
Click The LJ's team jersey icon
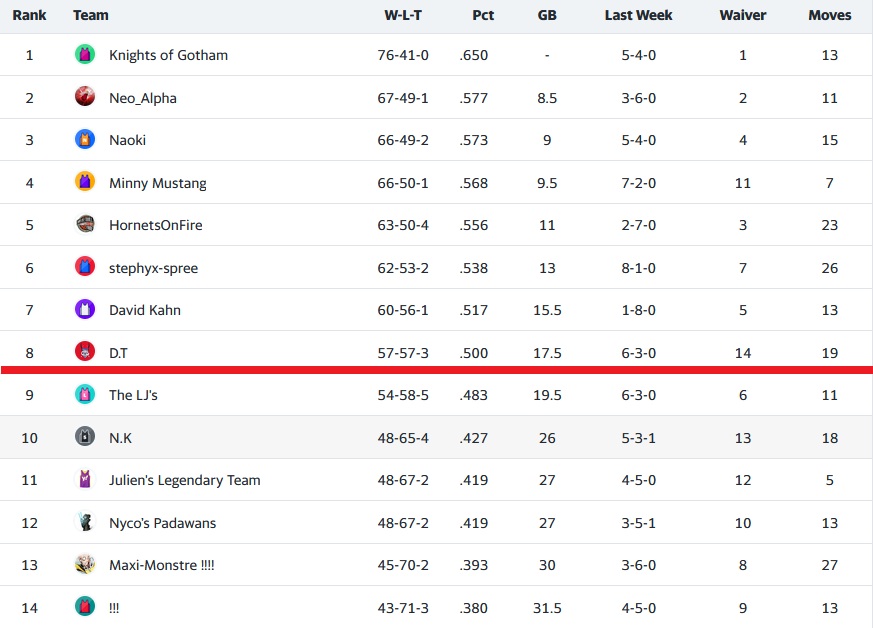(x=85, y=394)
